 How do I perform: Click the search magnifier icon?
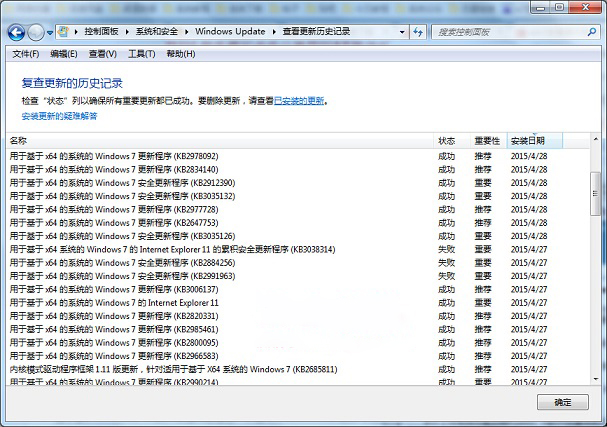[x=592, y=32]
